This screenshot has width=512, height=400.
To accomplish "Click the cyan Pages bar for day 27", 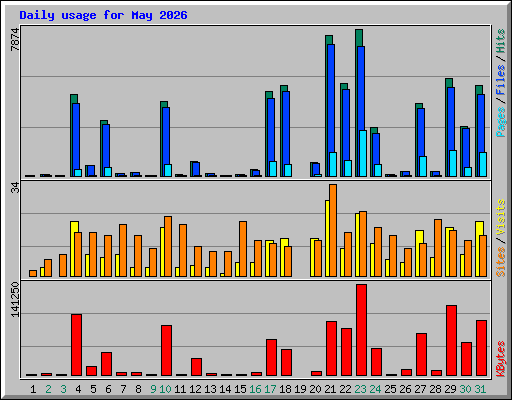I will [423, 166].
